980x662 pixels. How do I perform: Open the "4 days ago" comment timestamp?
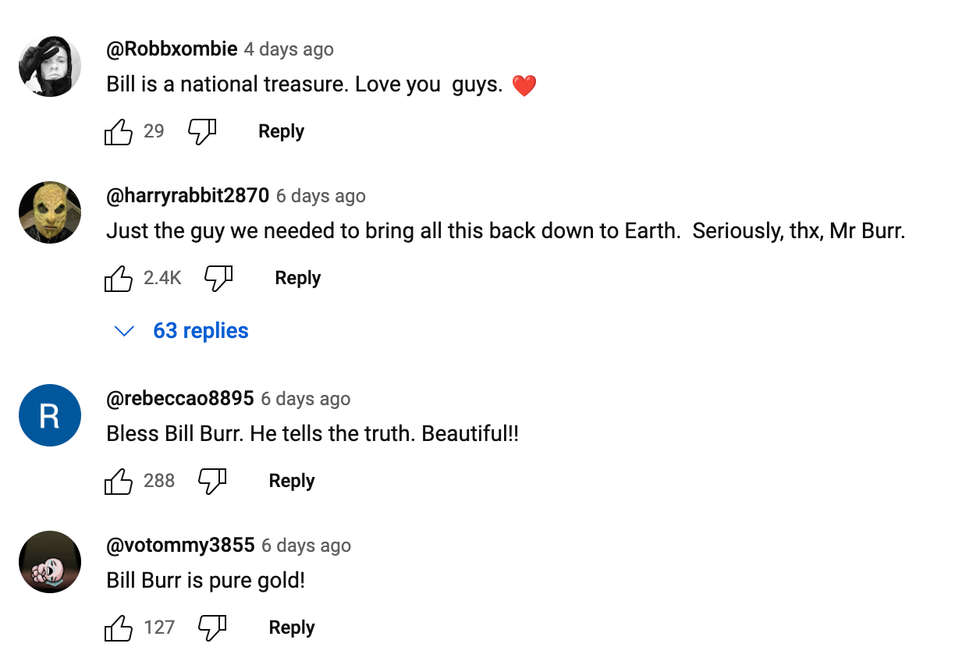(289, 50)
